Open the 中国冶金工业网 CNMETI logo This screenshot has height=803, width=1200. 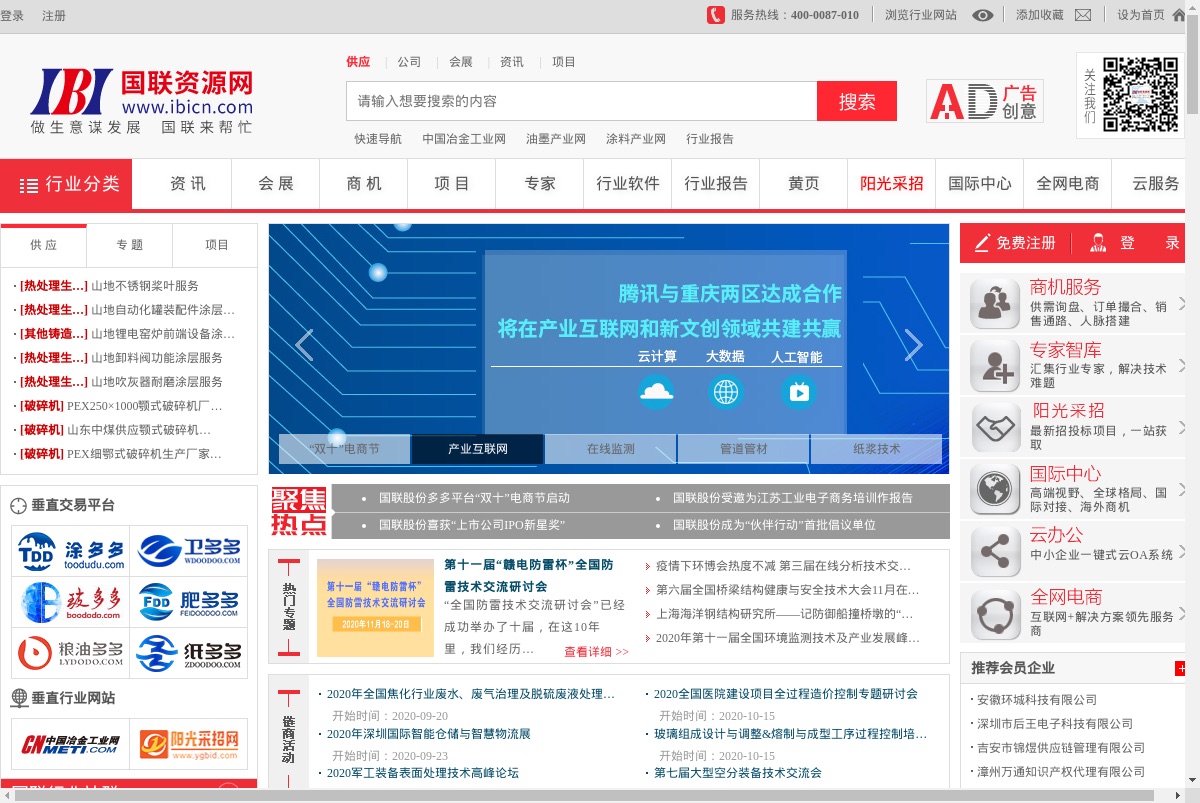71,744
